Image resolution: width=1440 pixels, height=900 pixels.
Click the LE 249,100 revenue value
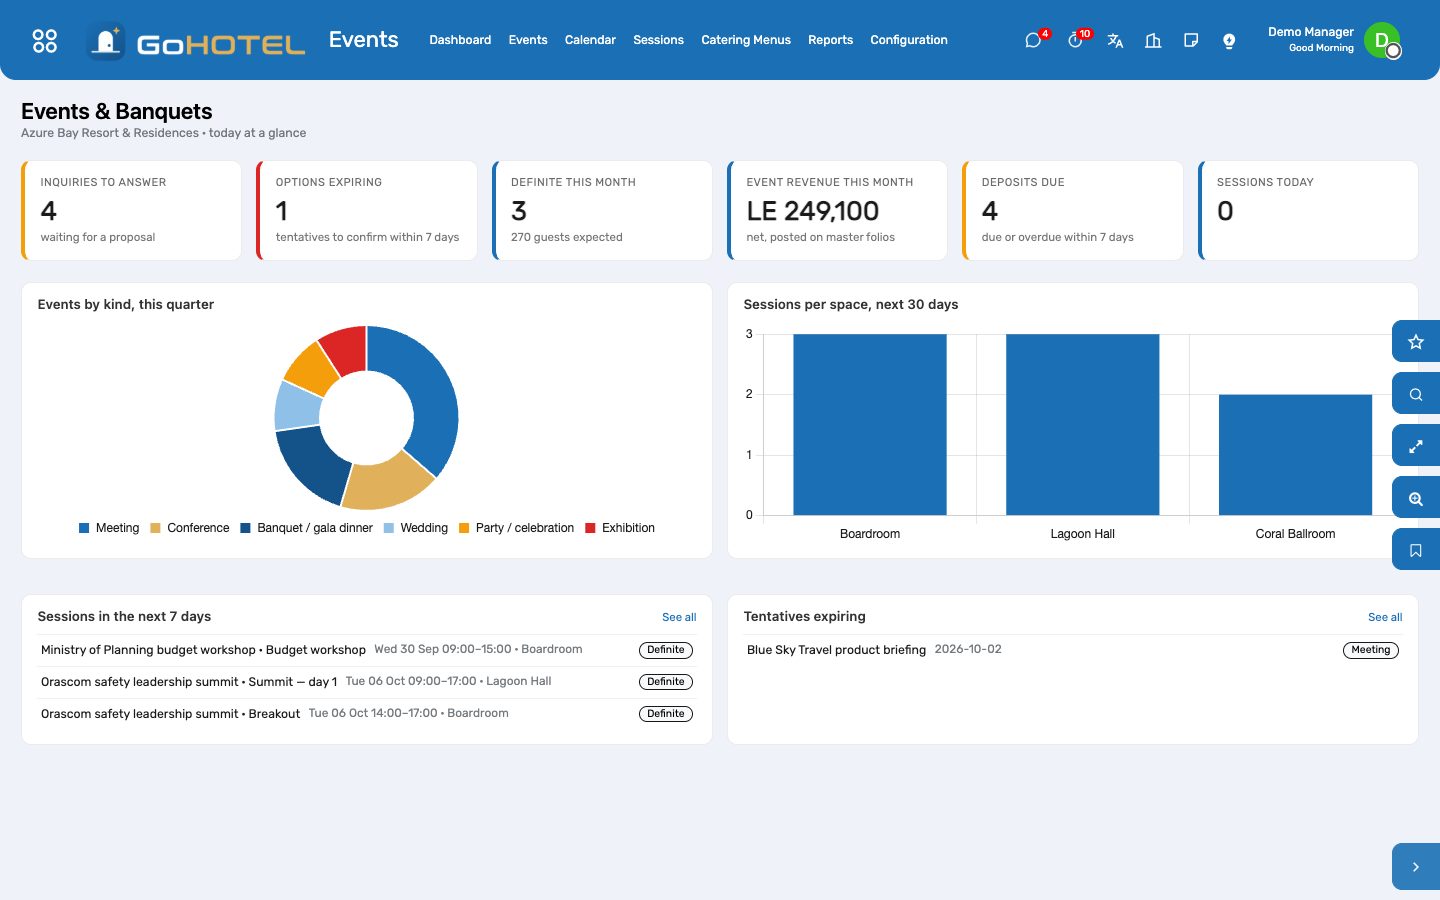pos(813,211)
